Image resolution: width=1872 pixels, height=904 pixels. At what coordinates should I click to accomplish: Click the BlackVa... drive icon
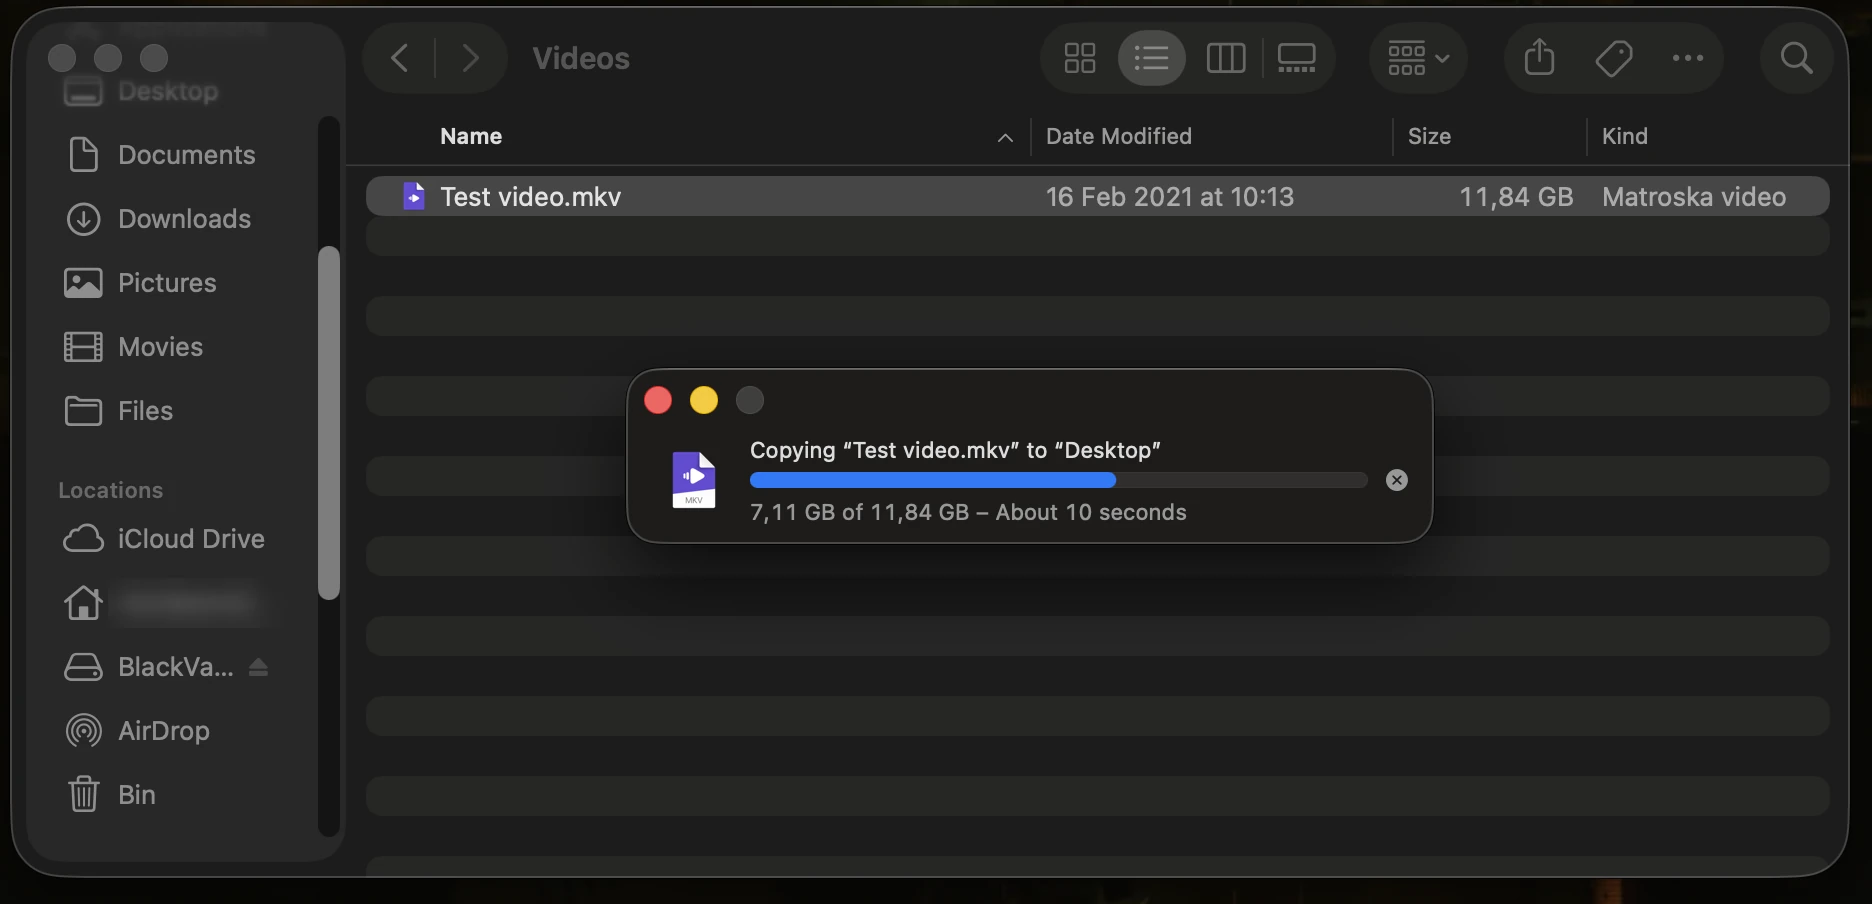click(83, 667)
